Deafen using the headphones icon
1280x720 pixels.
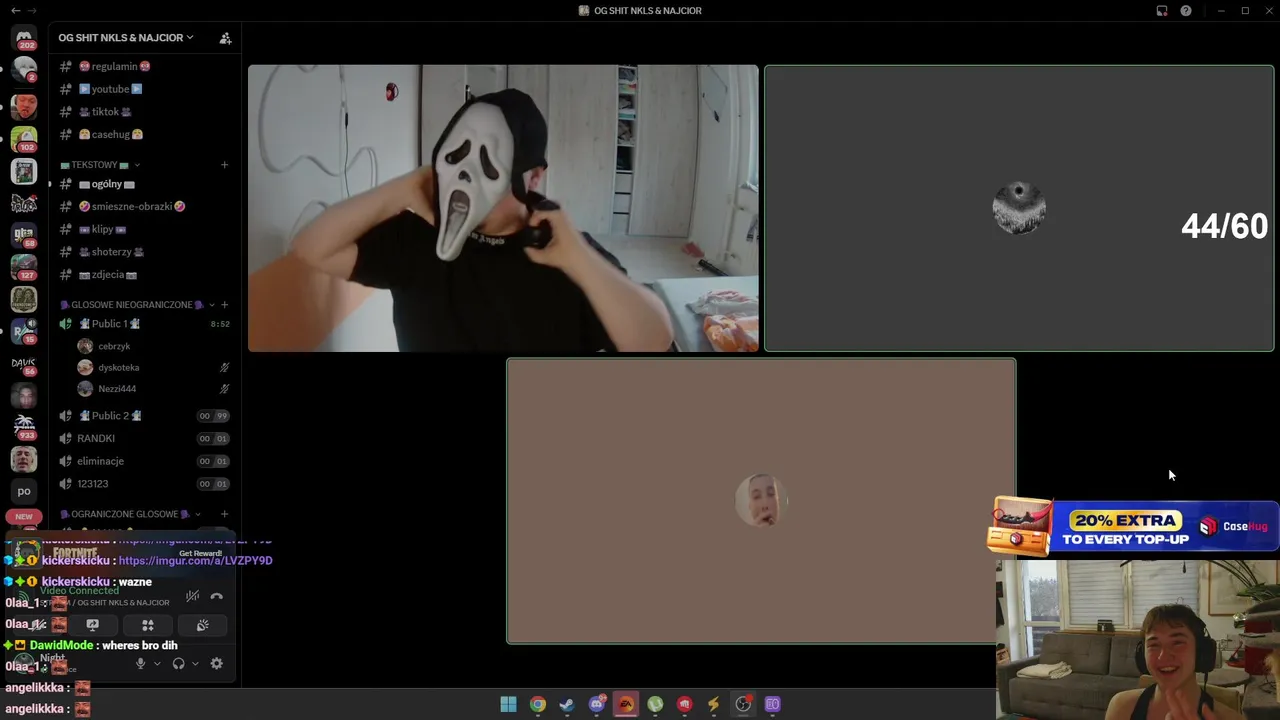(178, 664)
